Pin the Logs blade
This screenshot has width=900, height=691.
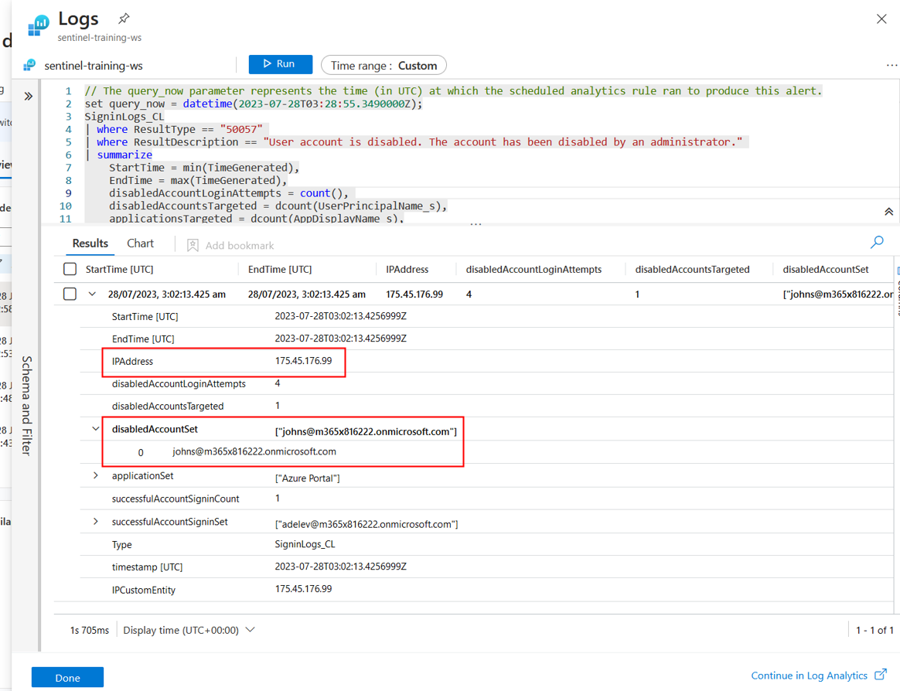coord(124,19)
